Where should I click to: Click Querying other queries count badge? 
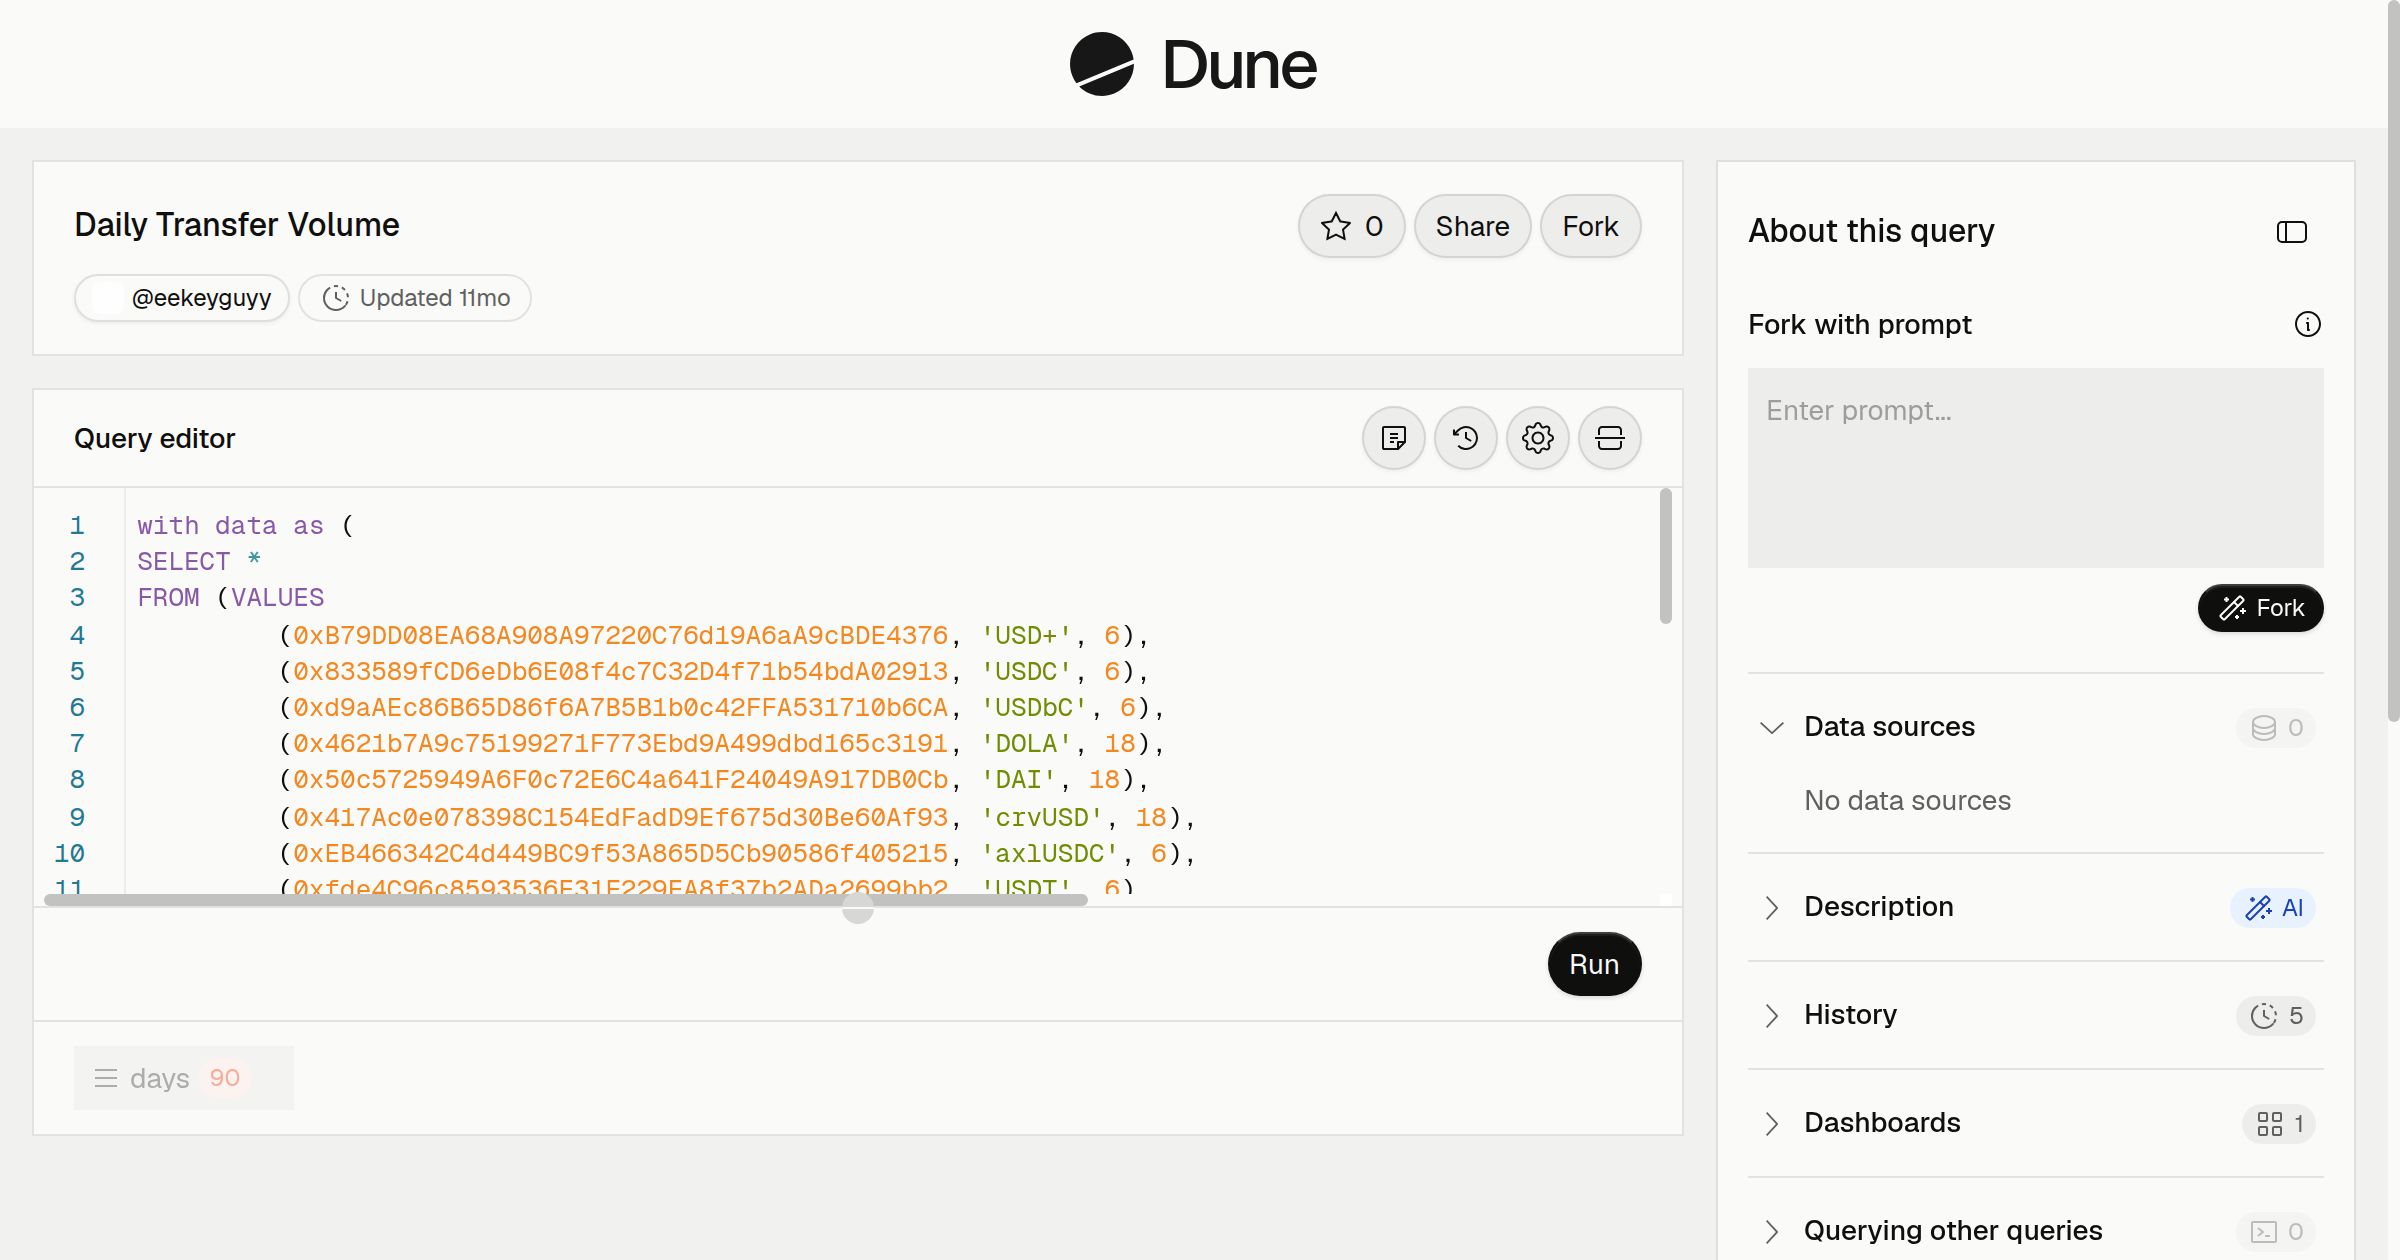2276,1231
